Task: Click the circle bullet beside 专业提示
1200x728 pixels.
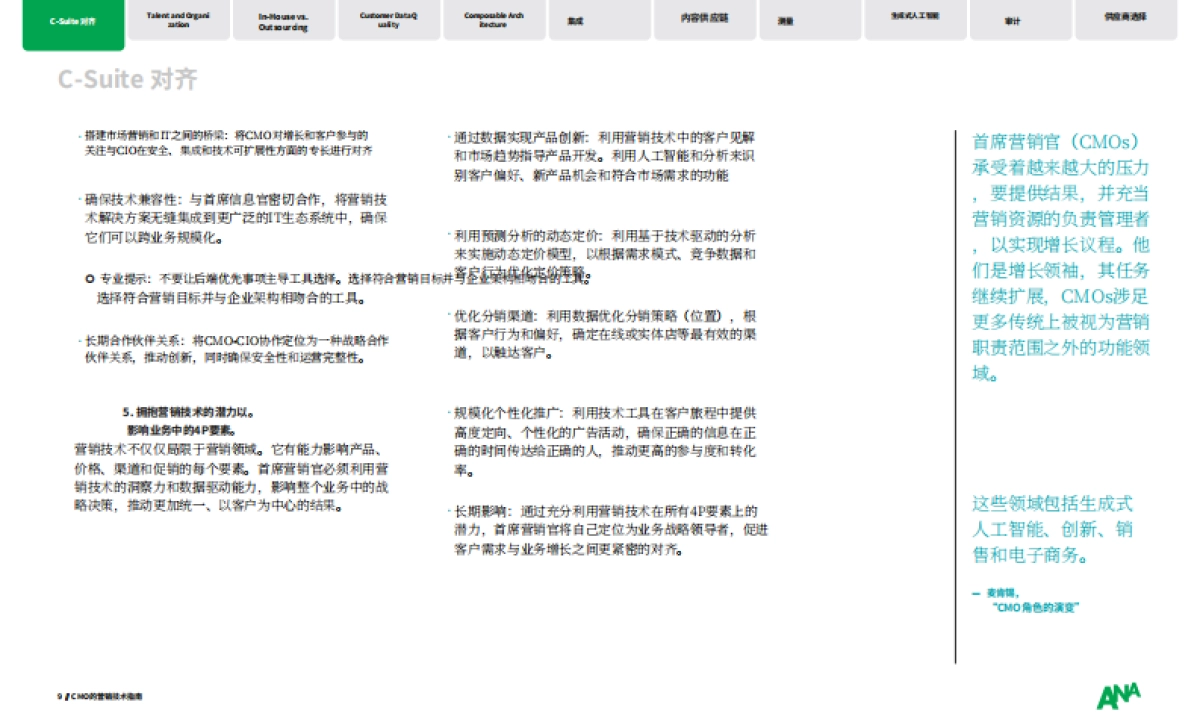Action: click(x=90, y=279)
